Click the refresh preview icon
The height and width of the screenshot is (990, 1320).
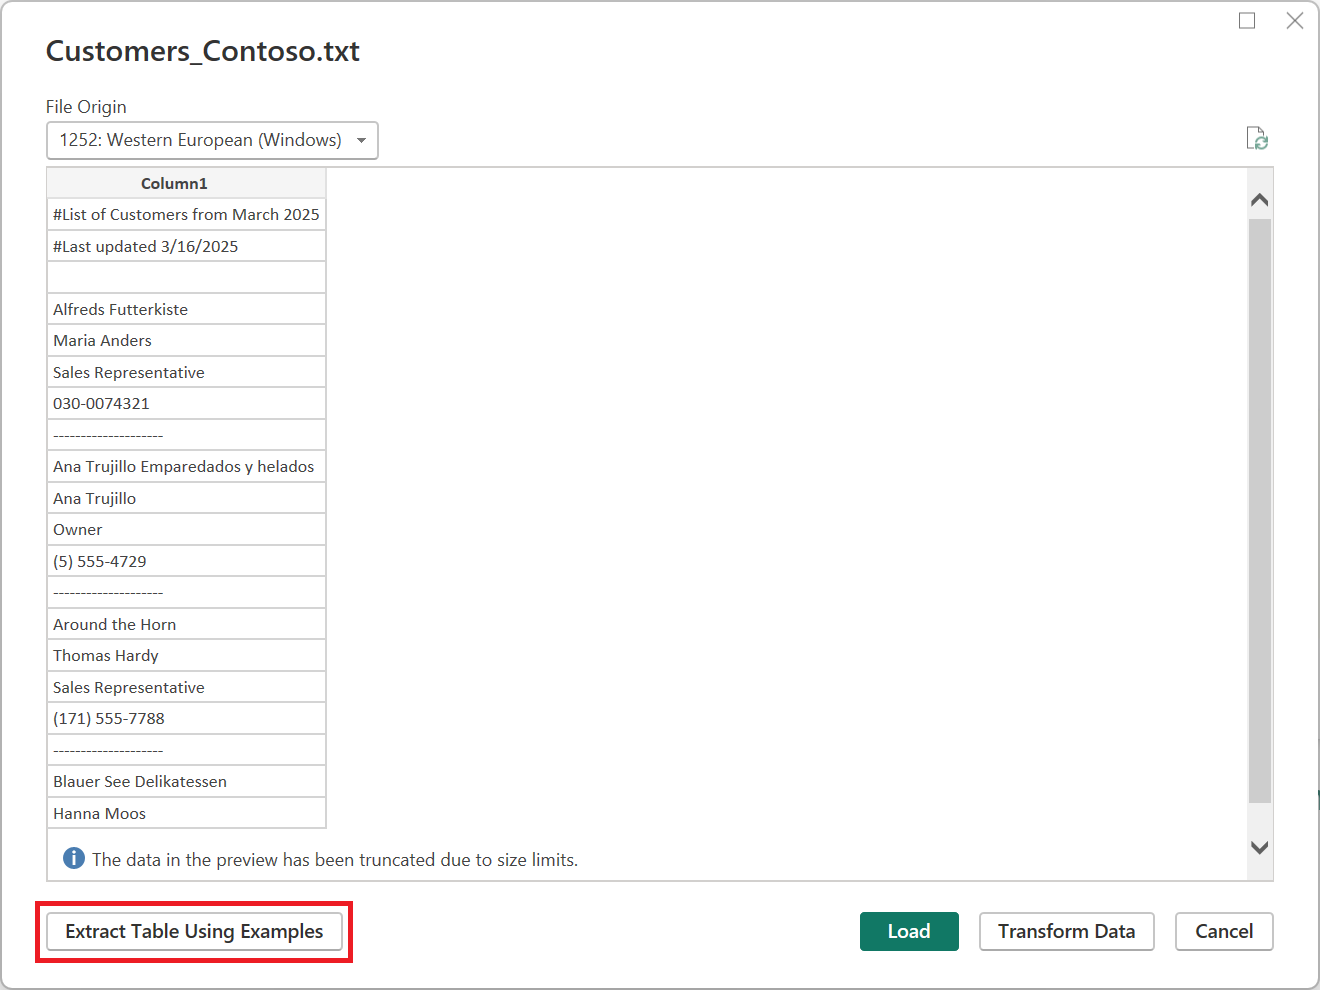click(1258, 138)
